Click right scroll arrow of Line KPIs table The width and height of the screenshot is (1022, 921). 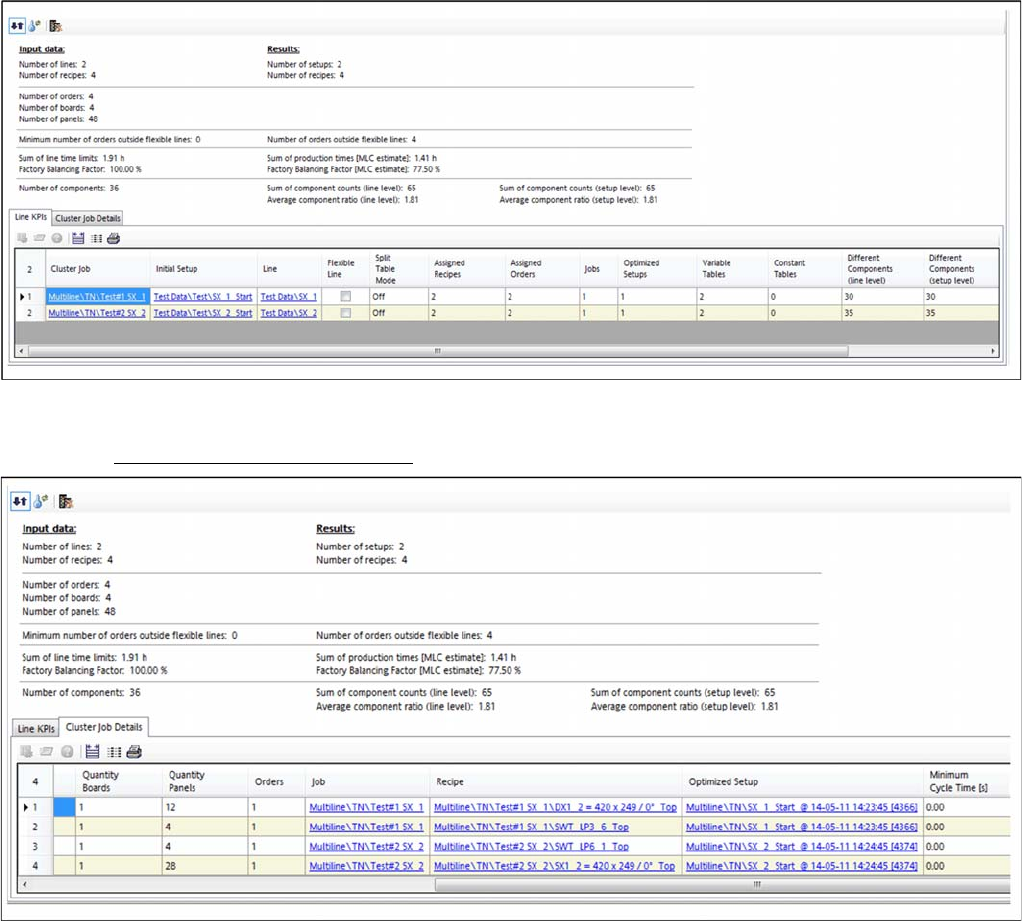(992, 351)
